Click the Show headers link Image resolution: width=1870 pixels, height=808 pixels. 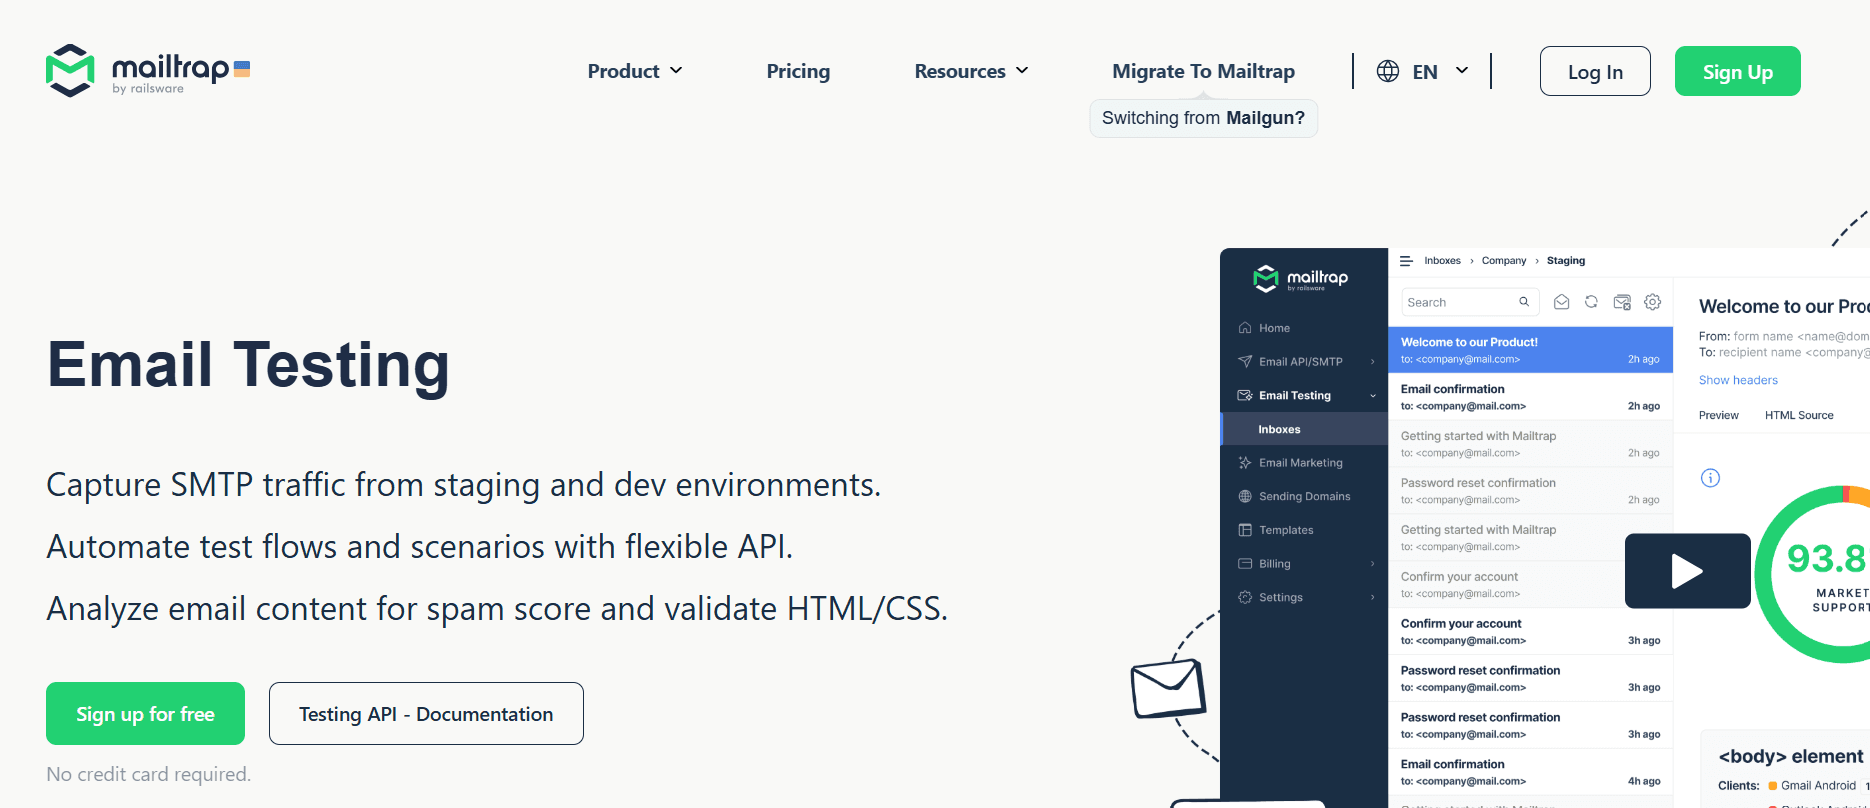(1738, 380)
